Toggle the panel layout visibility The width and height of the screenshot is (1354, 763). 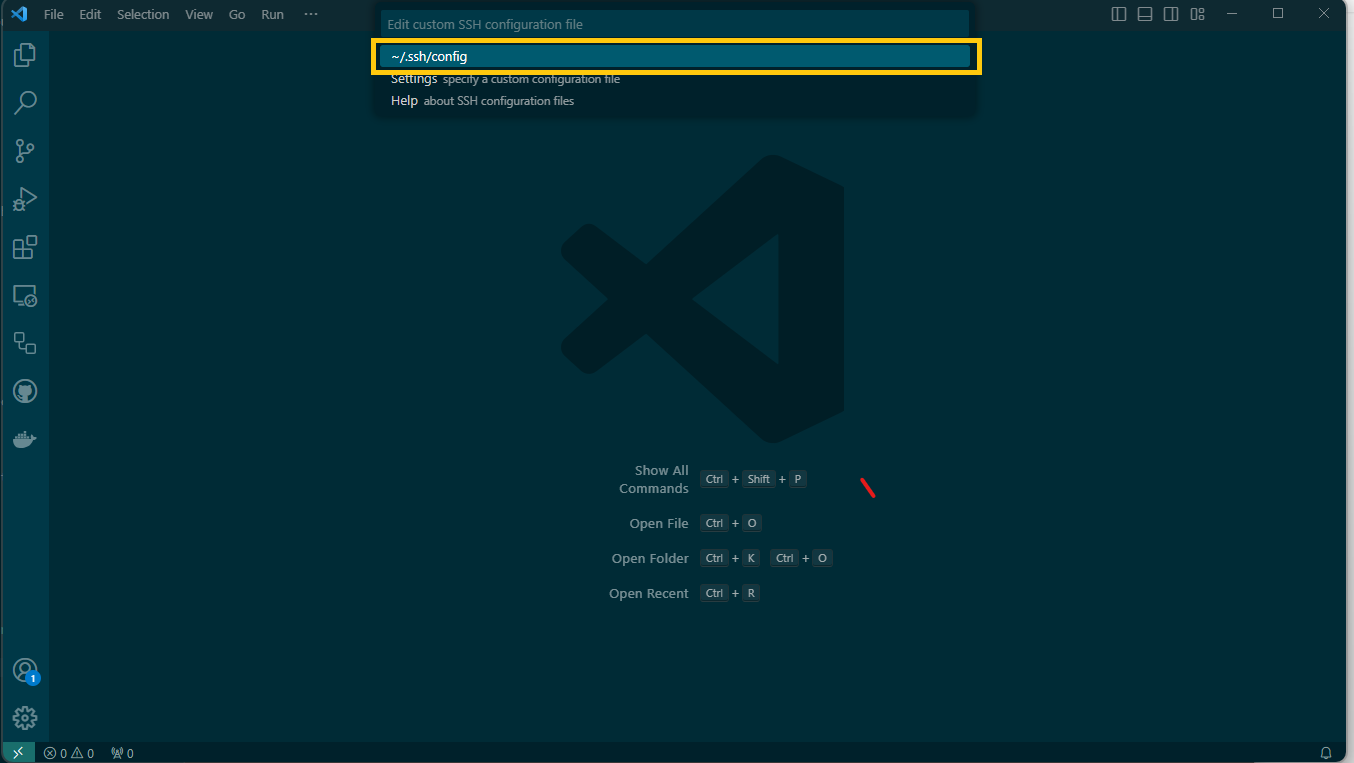click(1144, 13)
